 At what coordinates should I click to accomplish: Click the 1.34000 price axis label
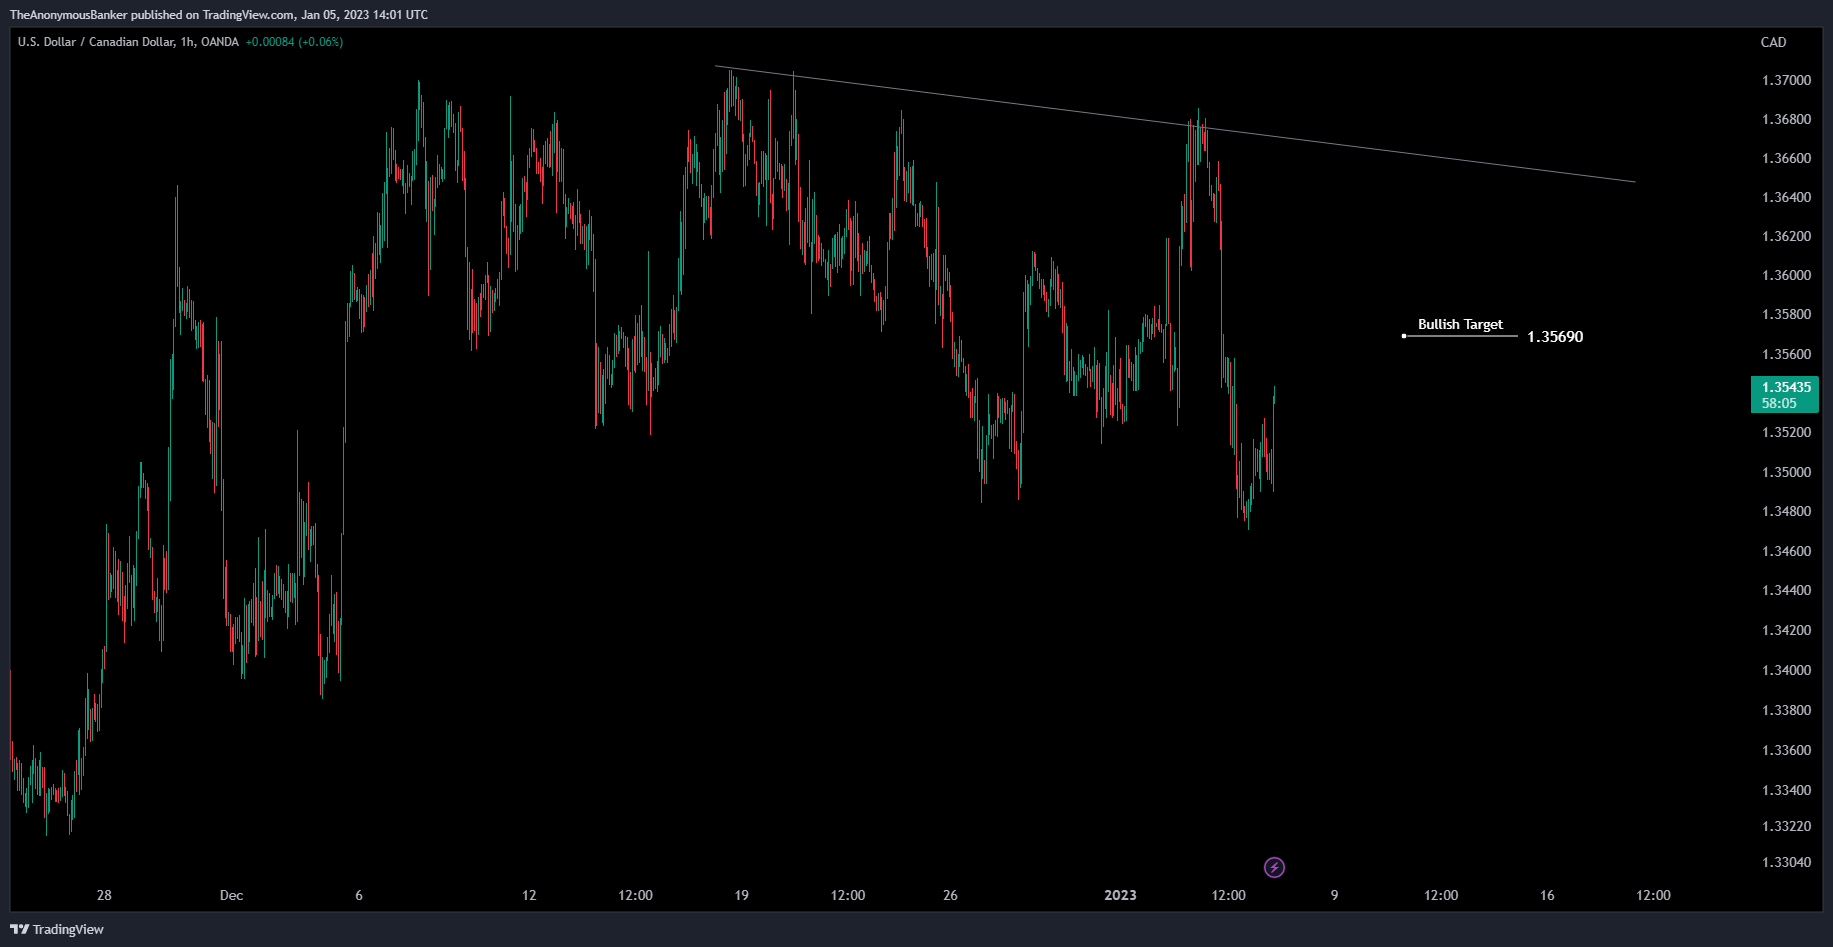[x=1786, y=670]
